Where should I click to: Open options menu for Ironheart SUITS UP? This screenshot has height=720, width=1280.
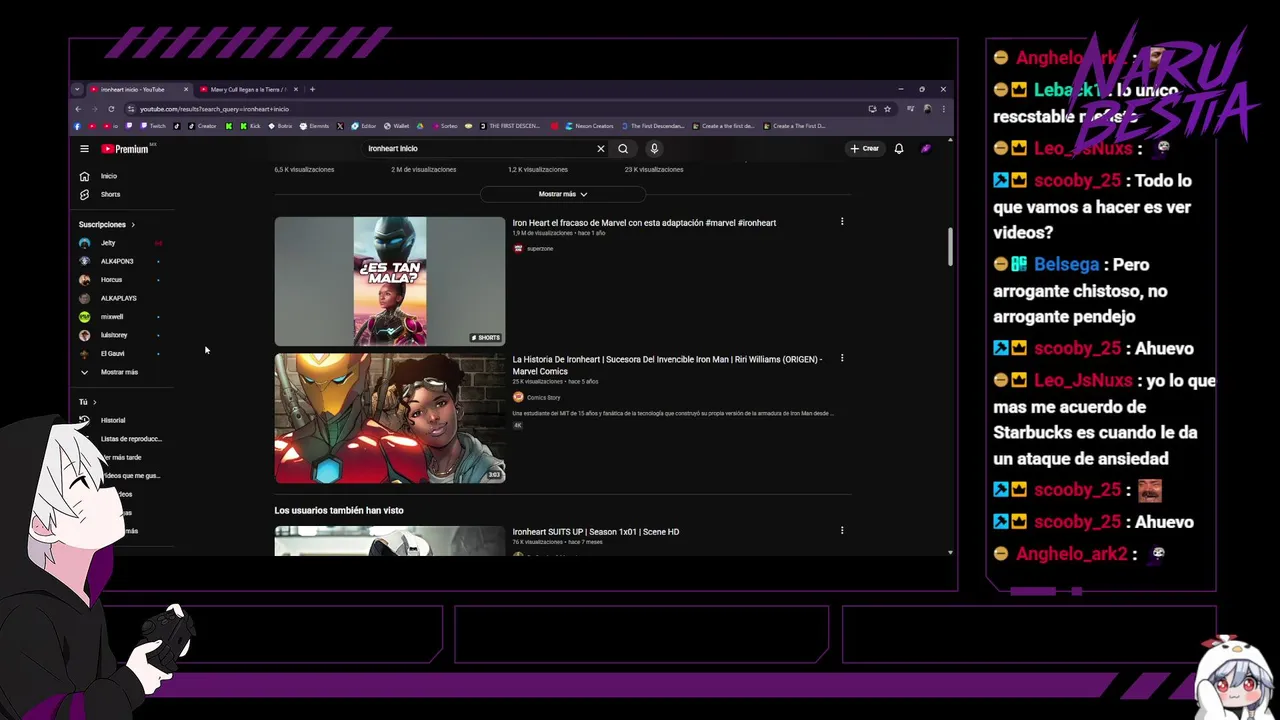(842, 531)
